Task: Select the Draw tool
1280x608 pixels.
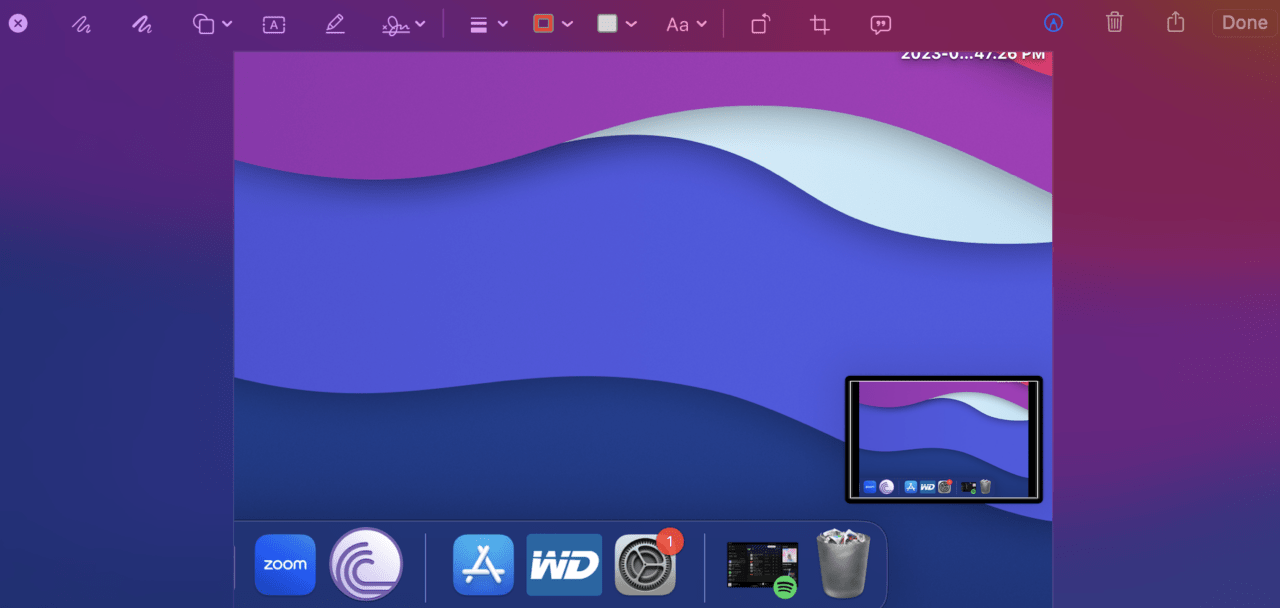Action: tap(142, 24)
